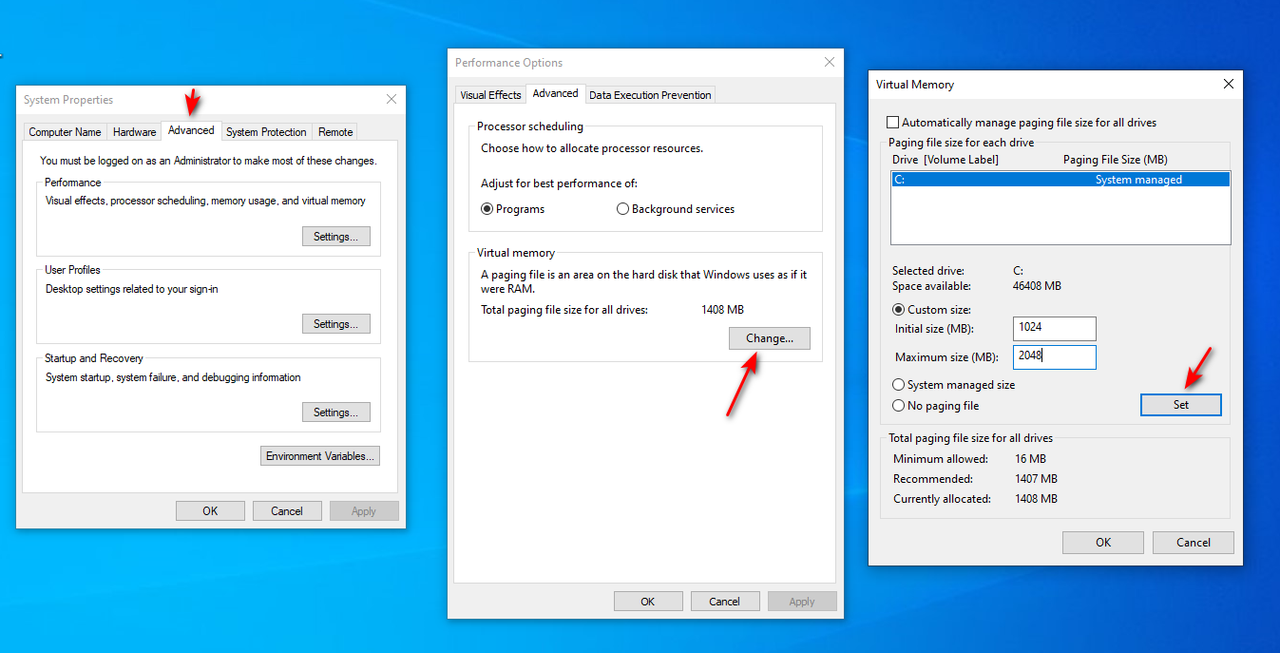This screenshot has width=1280, height=653.
Task: Open Performance Settings in System Properties
Action: click(336, 237)
